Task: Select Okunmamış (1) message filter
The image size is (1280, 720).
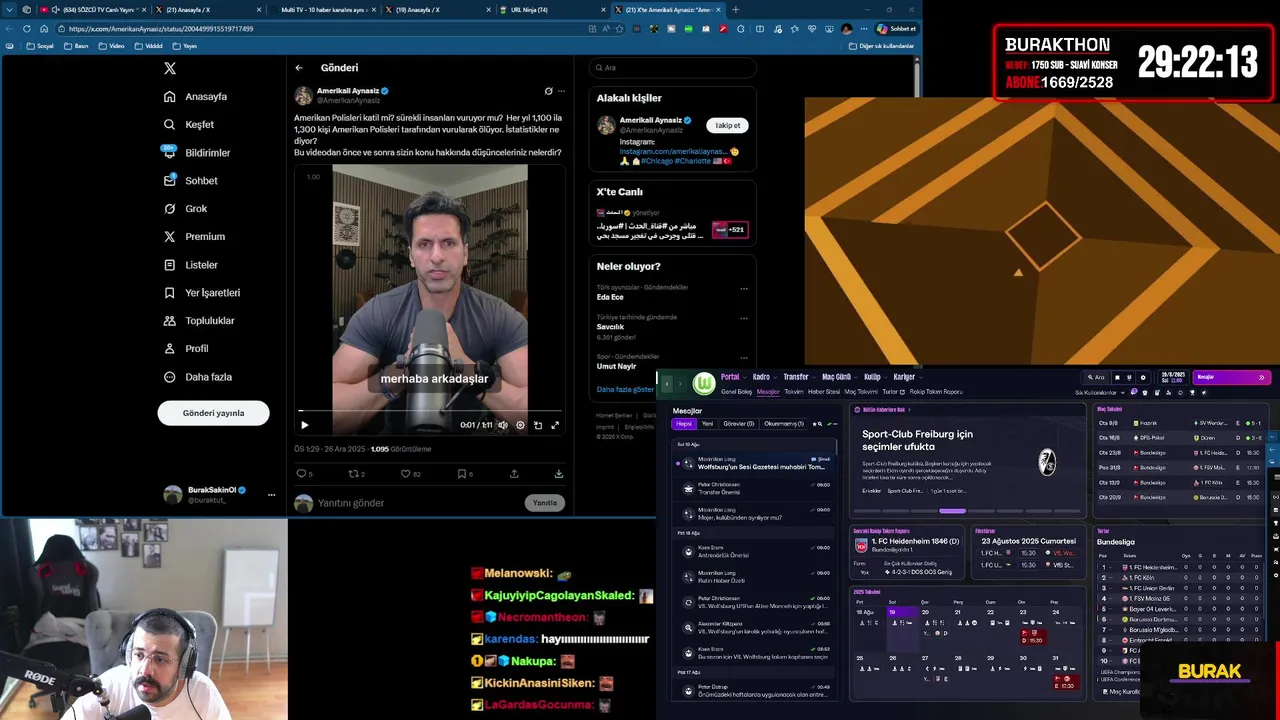Action: click(783, 424)
